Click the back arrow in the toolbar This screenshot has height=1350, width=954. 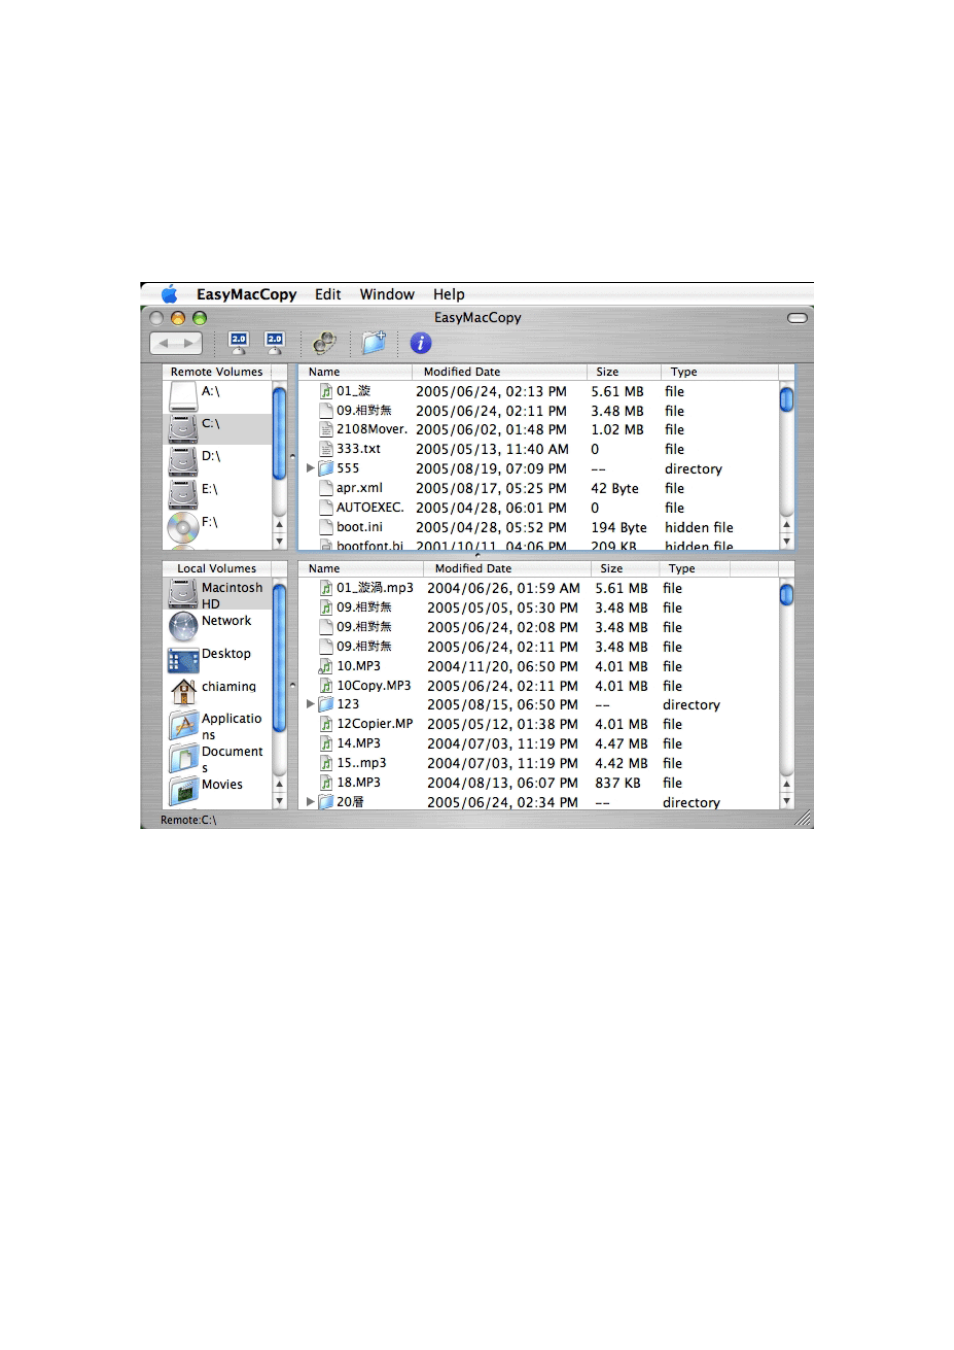[163, 343]
